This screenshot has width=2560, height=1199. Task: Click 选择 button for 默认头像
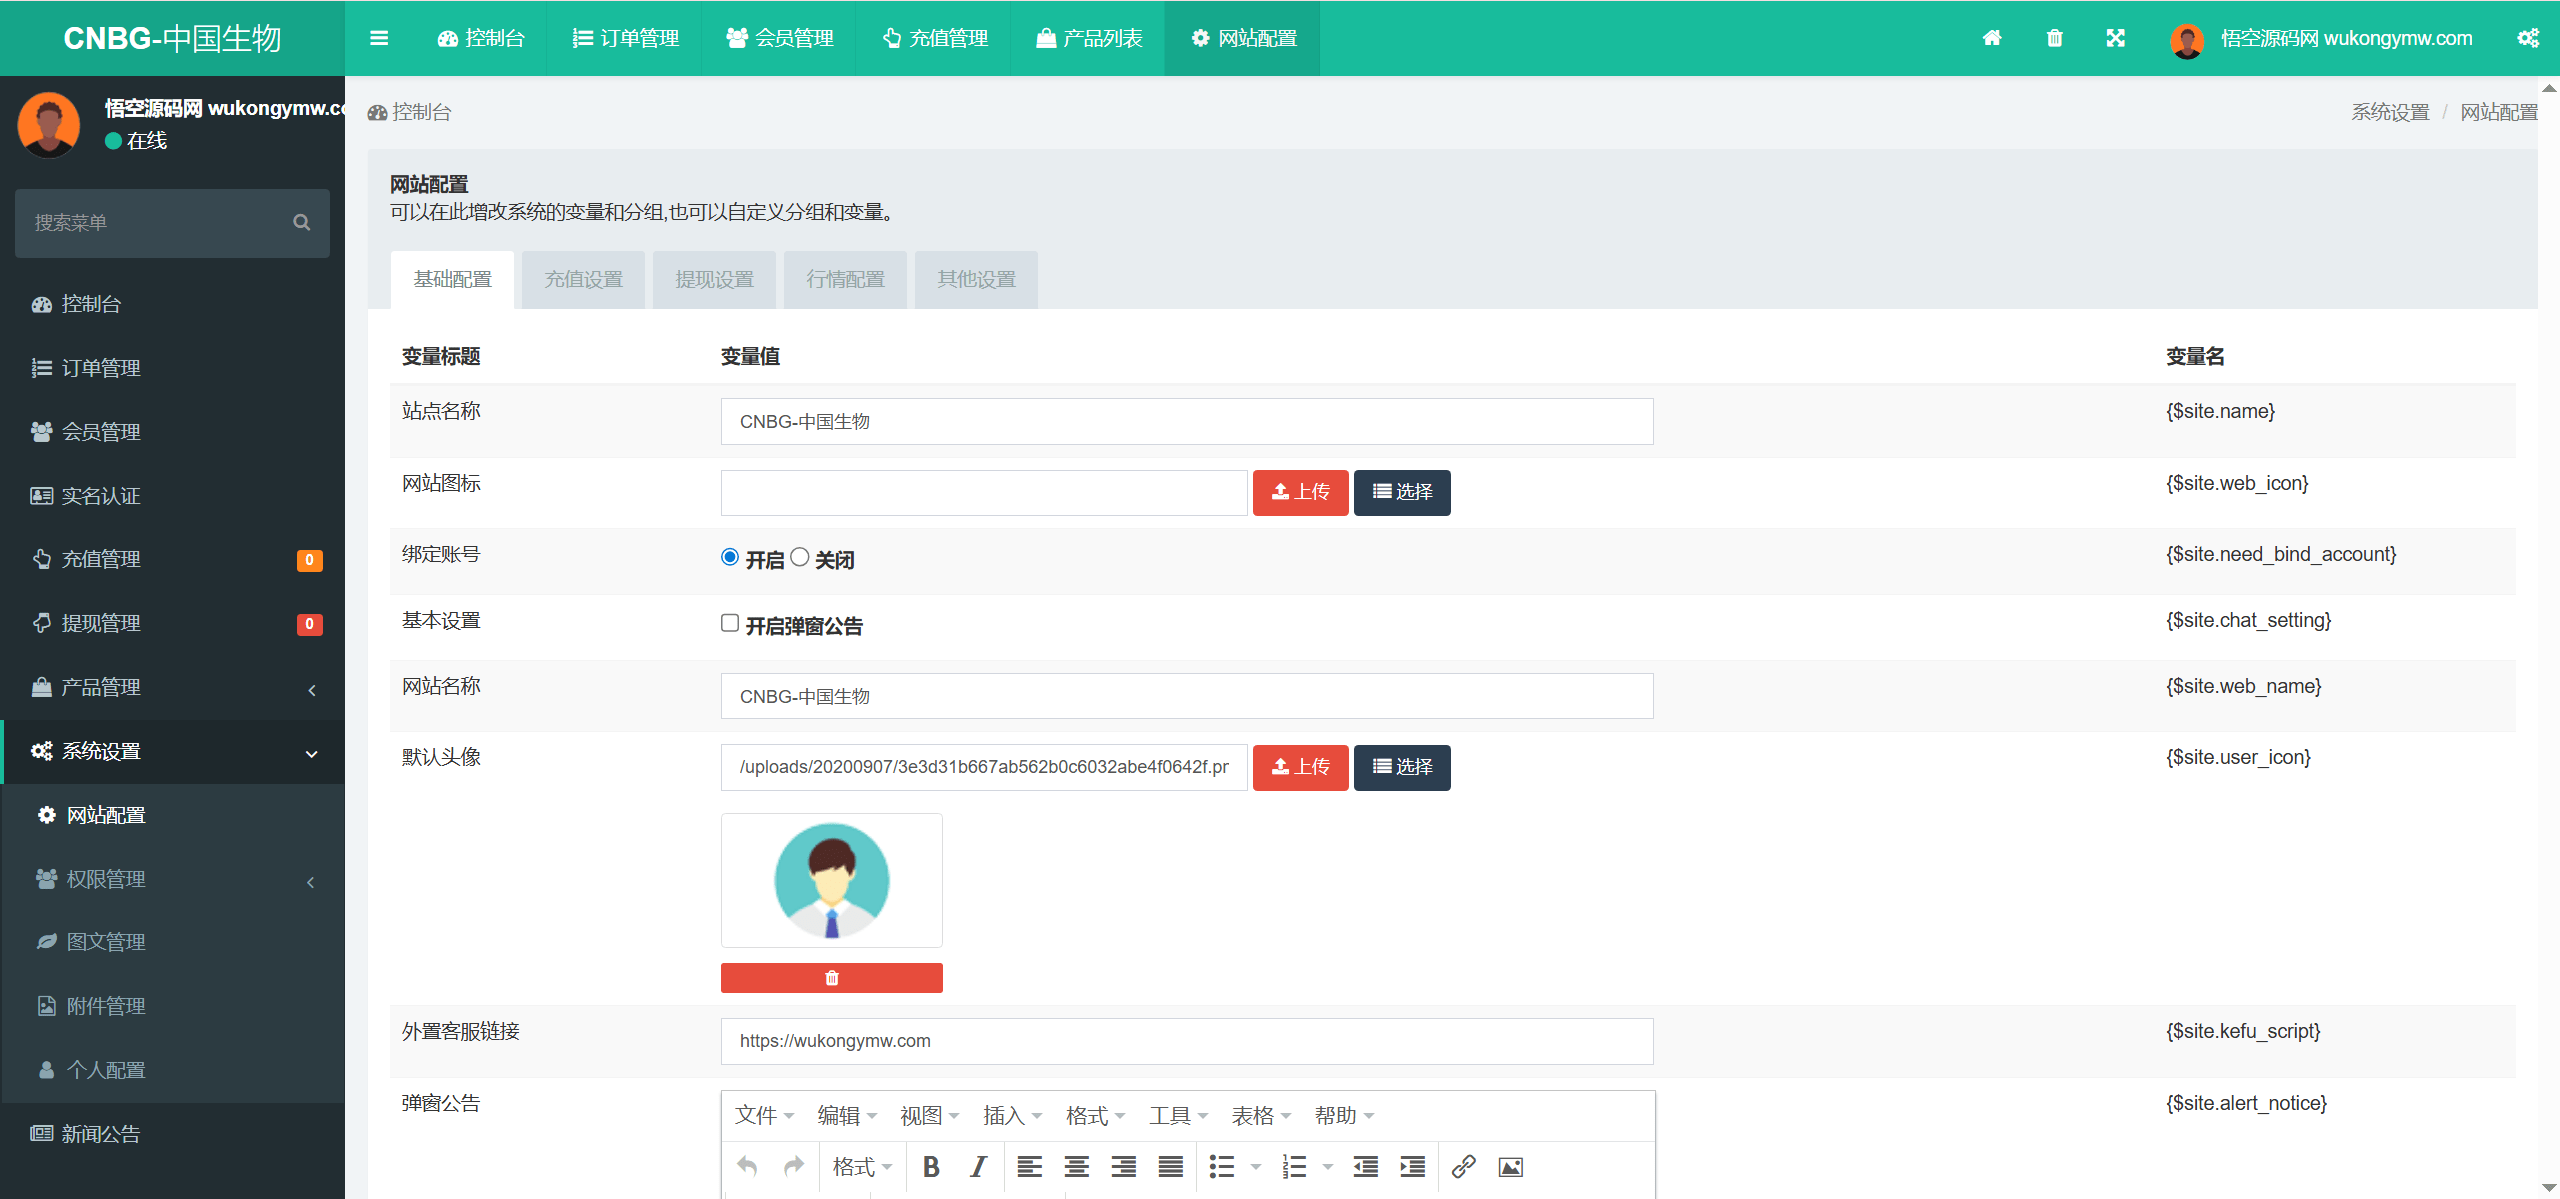(x=1402, y=767)
